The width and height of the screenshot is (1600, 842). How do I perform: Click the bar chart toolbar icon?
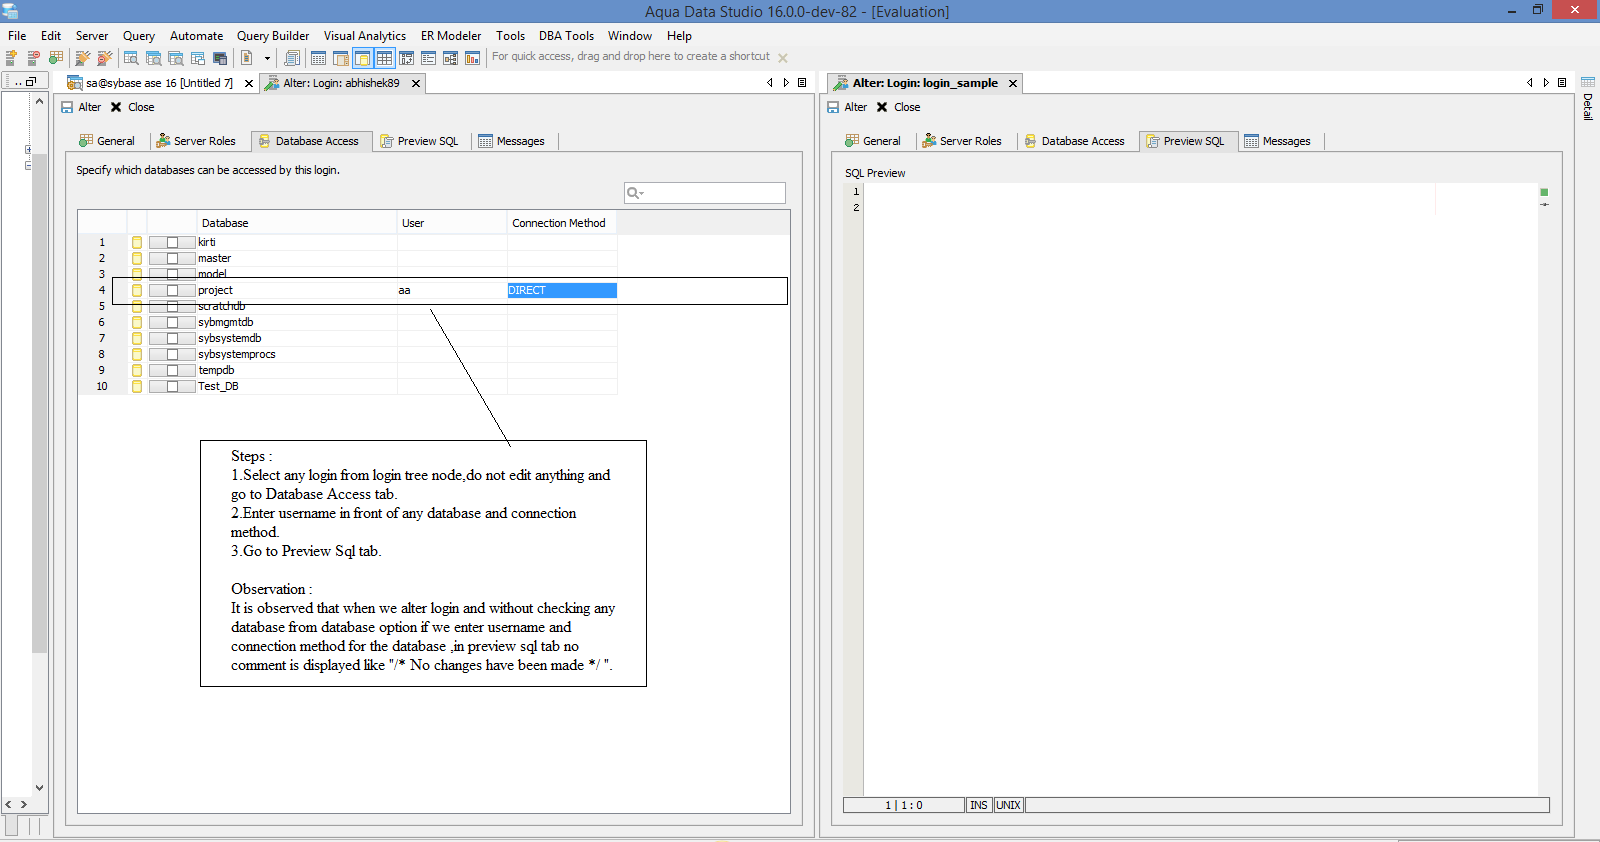click(472, 58)
